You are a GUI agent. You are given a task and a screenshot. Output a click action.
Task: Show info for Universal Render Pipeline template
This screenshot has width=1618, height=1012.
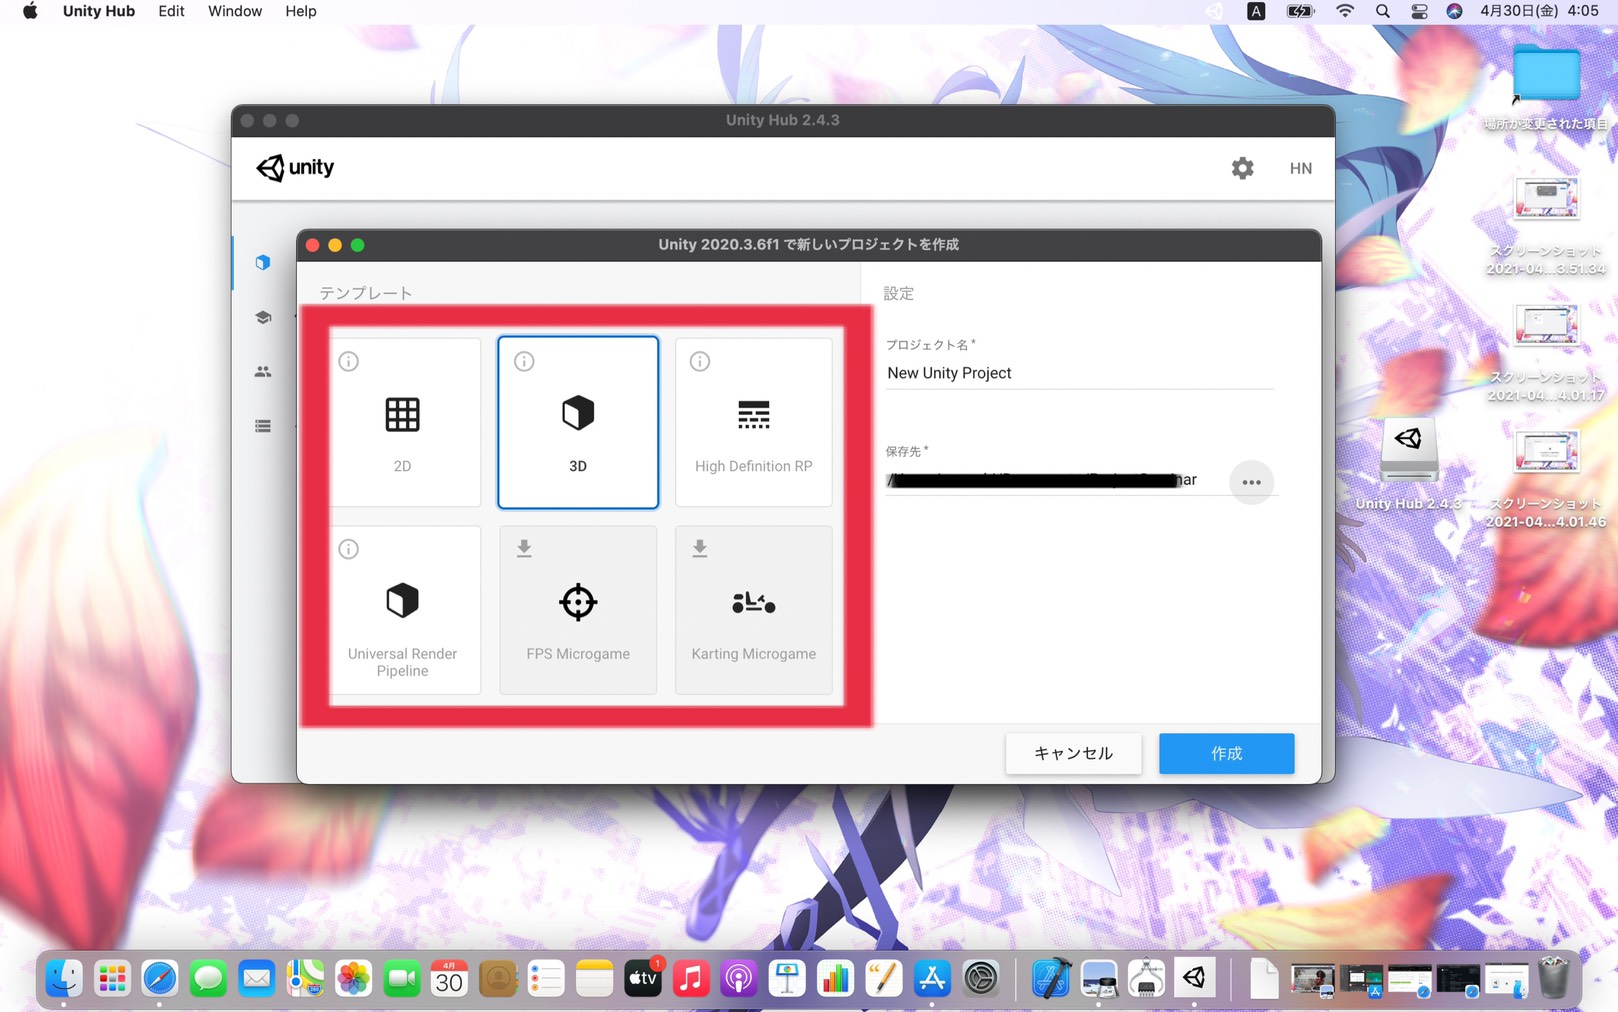coord(349,549)
